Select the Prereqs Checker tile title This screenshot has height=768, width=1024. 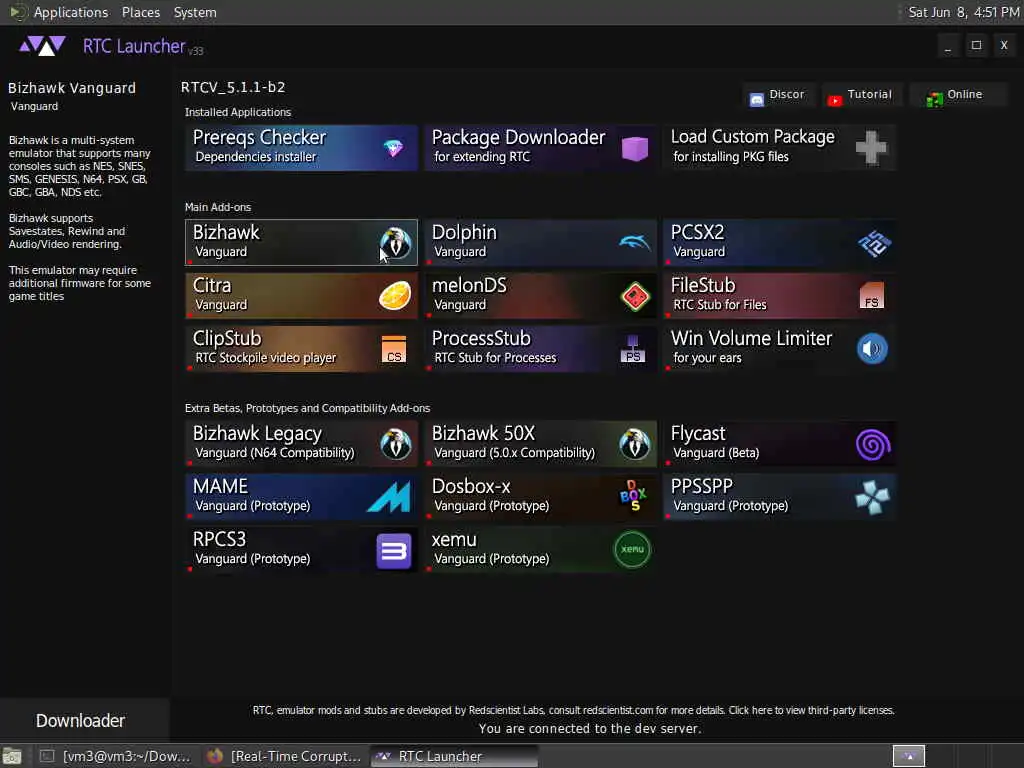[259, 138]
